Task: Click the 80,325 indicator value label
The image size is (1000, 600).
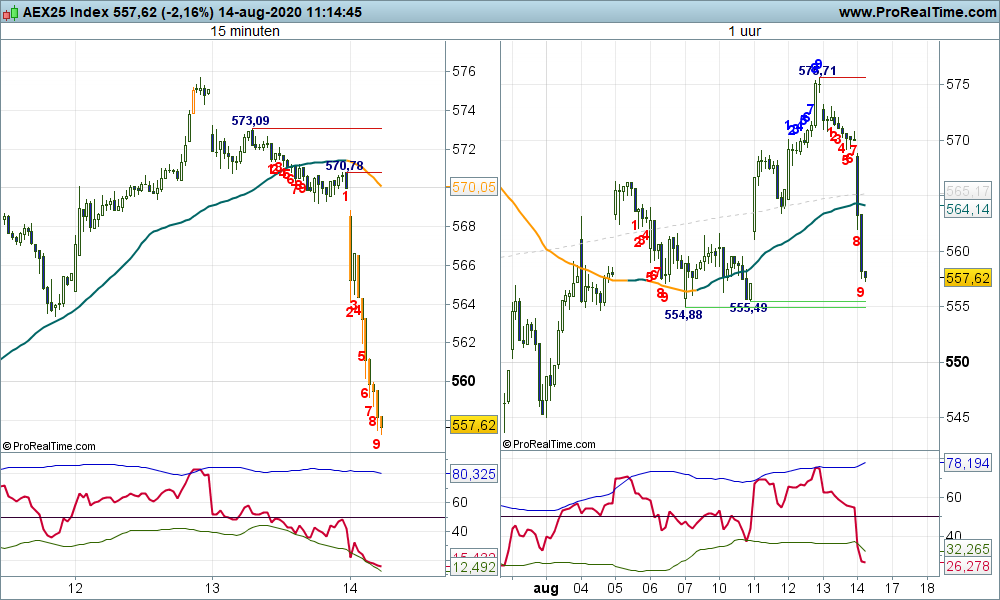Action: pyautogui.click(x=473, y=474)
